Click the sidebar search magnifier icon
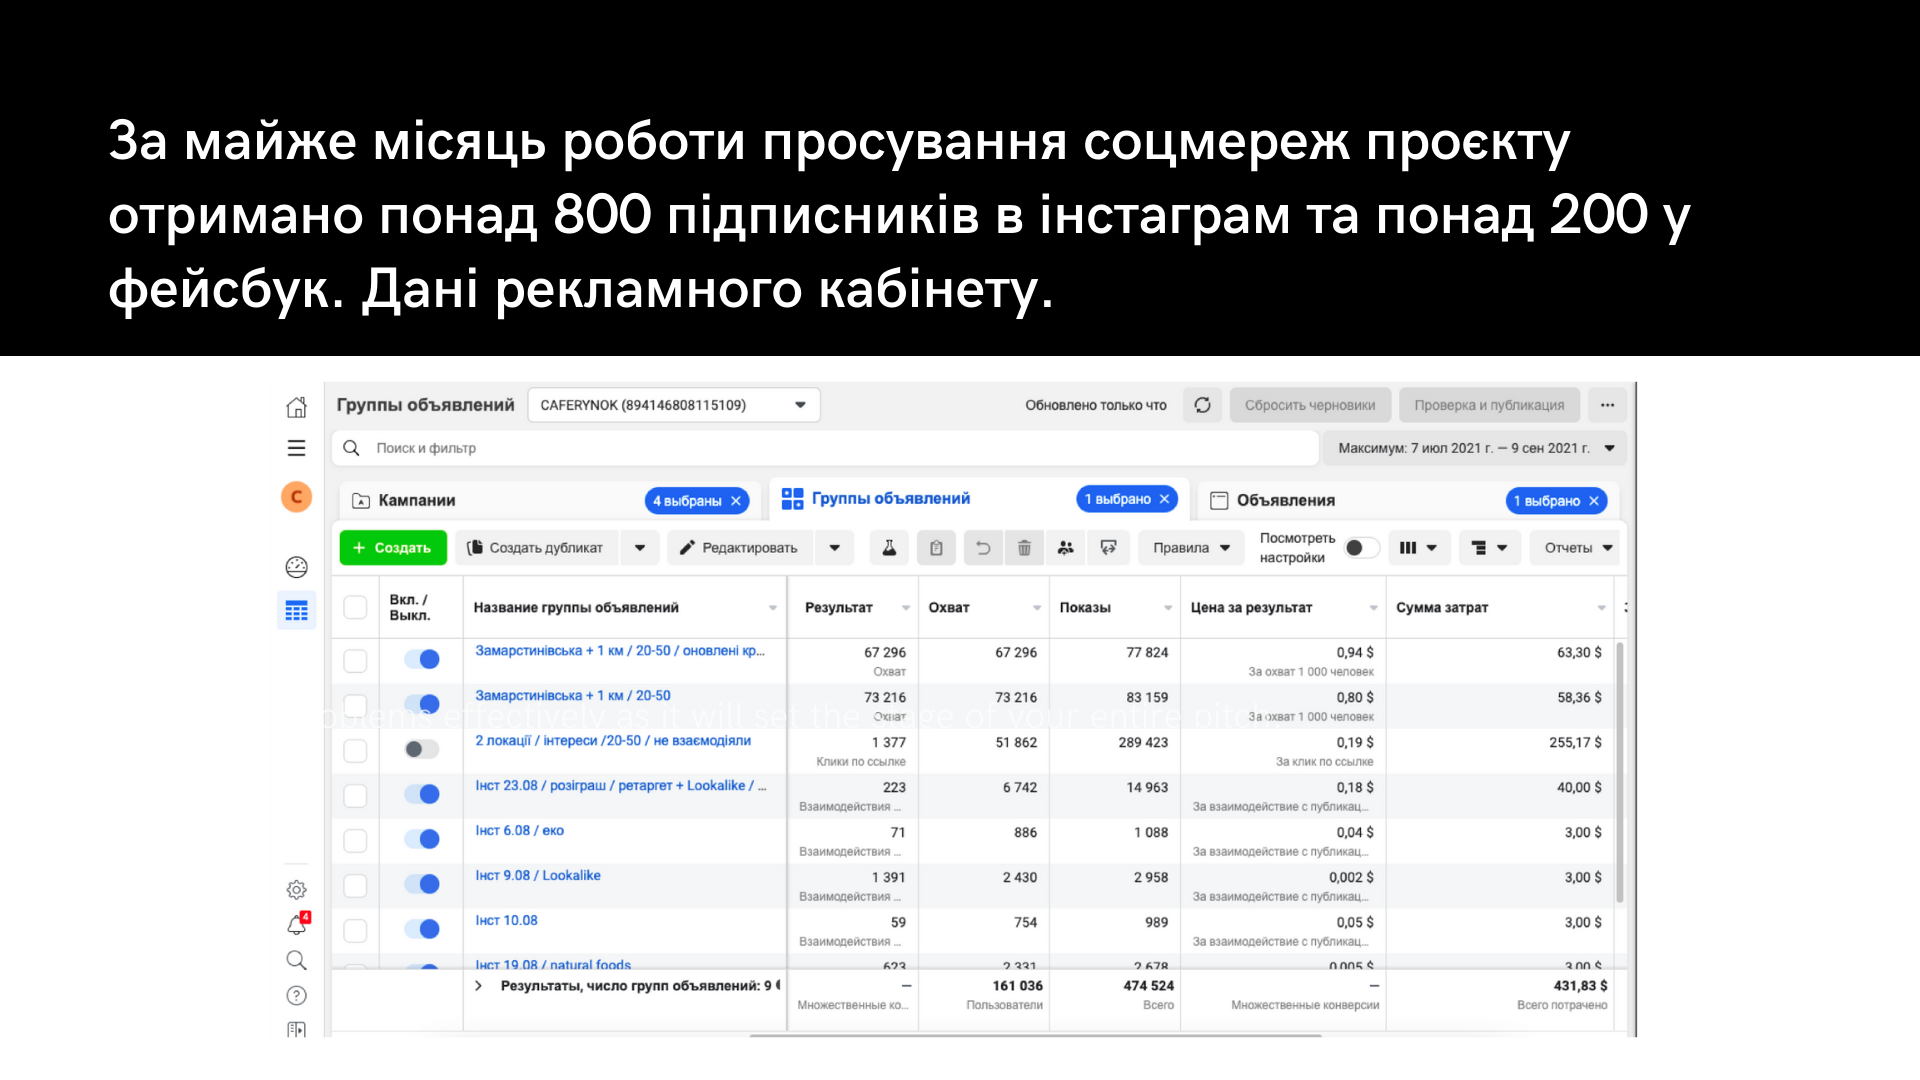1920x1080 pixels. pyautogui.click(x=296, y=960)
